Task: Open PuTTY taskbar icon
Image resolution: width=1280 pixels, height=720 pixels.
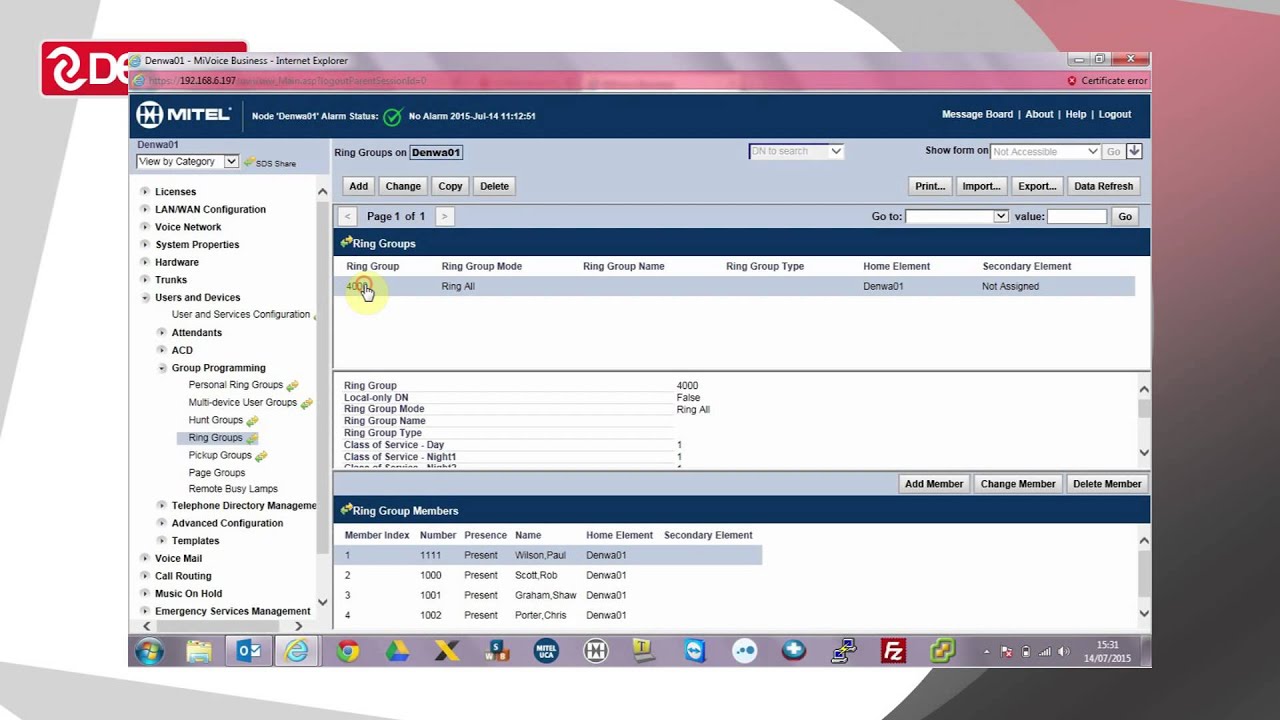Action: 844,652
